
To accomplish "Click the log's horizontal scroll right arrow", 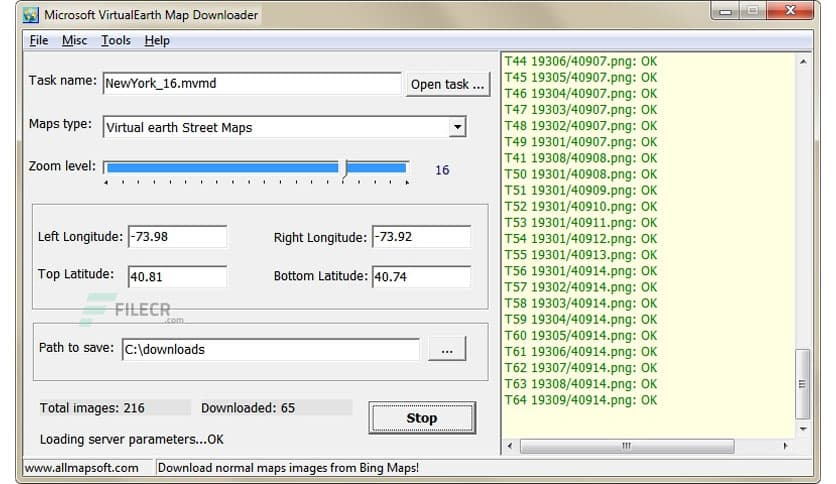I will click(x=785, y=446).
